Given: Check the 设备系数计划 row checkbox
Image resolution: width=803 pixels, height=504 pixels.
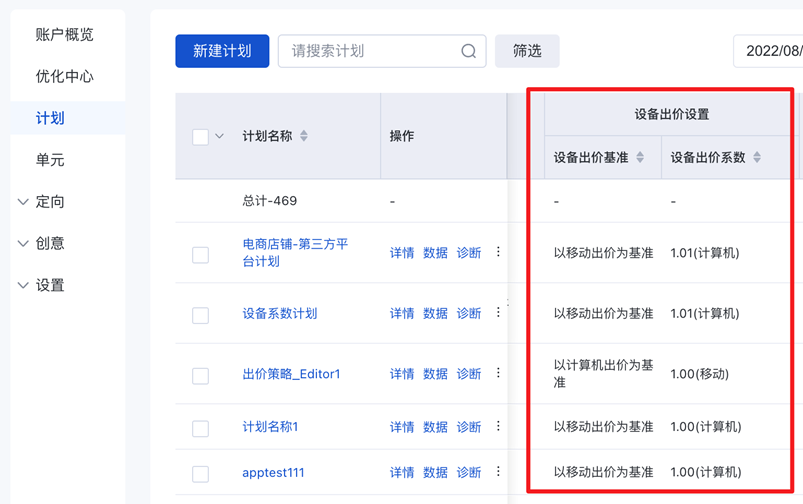Looking at the screenshot, I should pyautogui.click(x=200, y=315).
